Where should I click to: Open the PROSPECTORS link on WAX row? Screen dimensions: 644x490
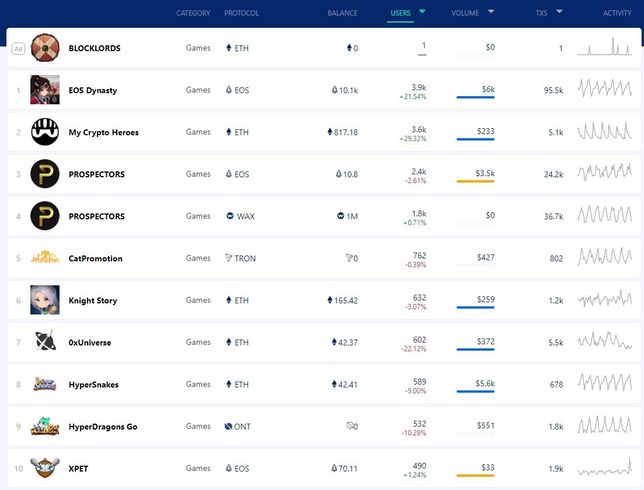pos(97,216)
